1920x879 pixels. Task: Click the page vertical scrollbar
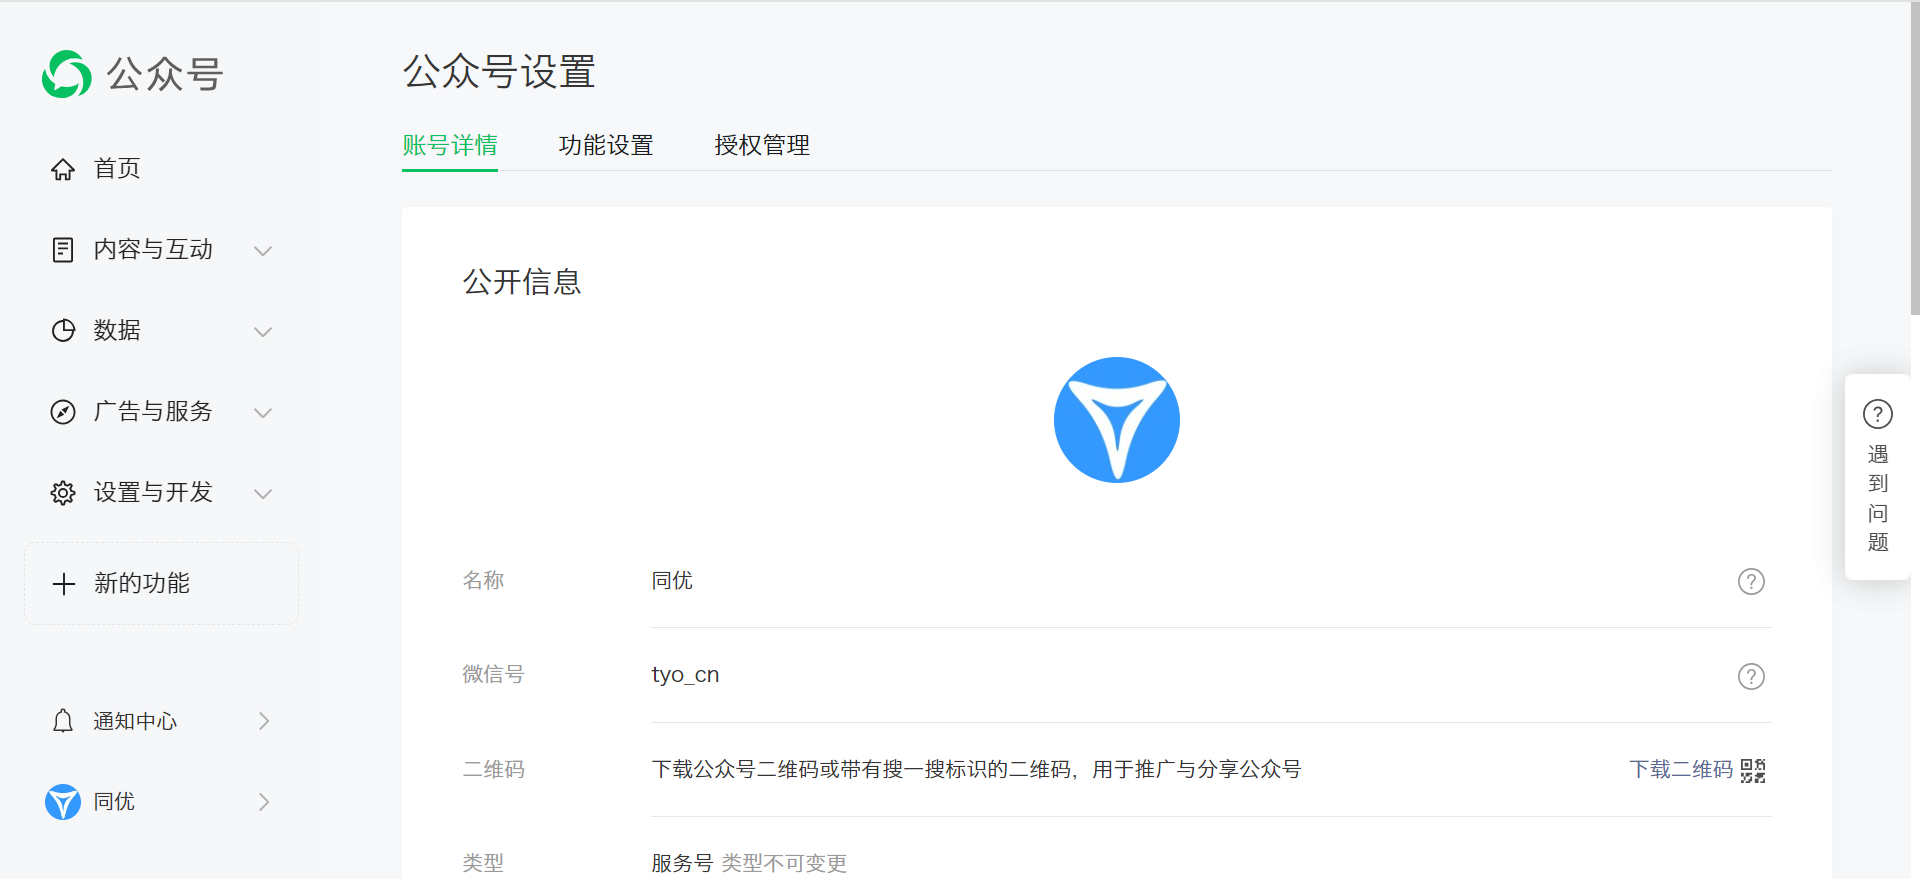tap(1915, 160)
